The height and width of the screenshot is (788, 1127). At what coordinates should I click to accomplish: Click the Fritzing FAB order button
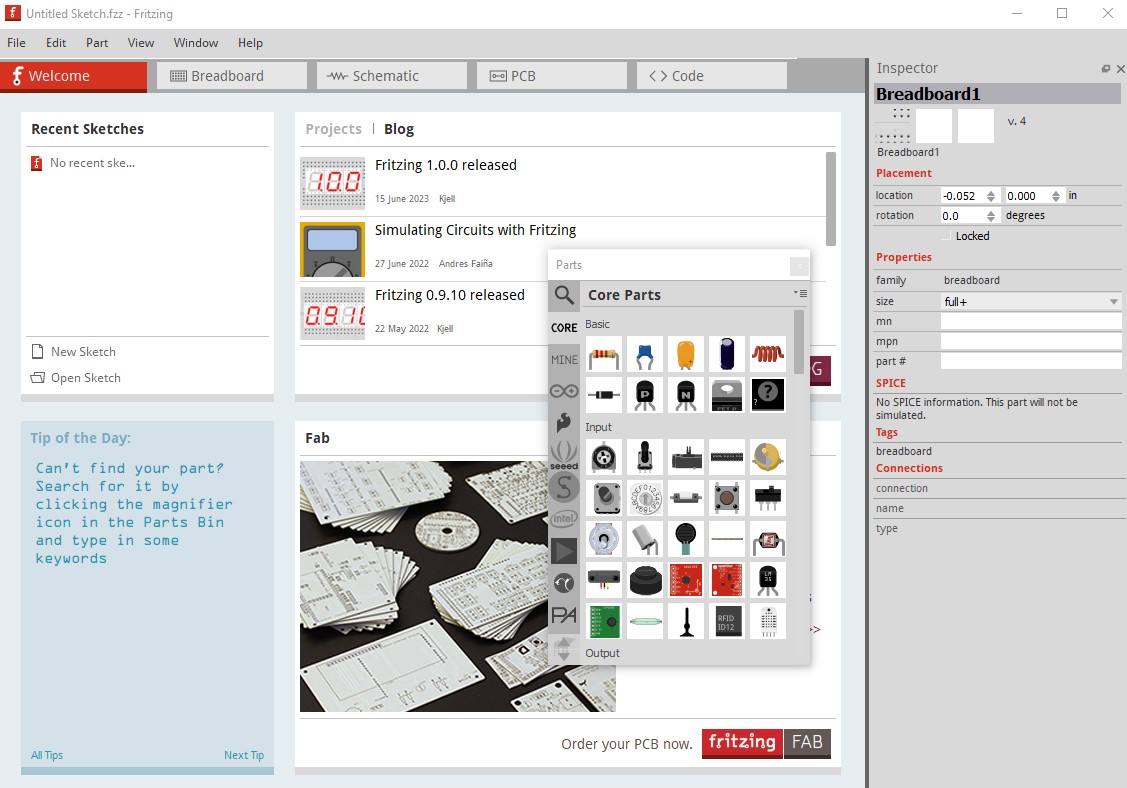coord(766,743)
